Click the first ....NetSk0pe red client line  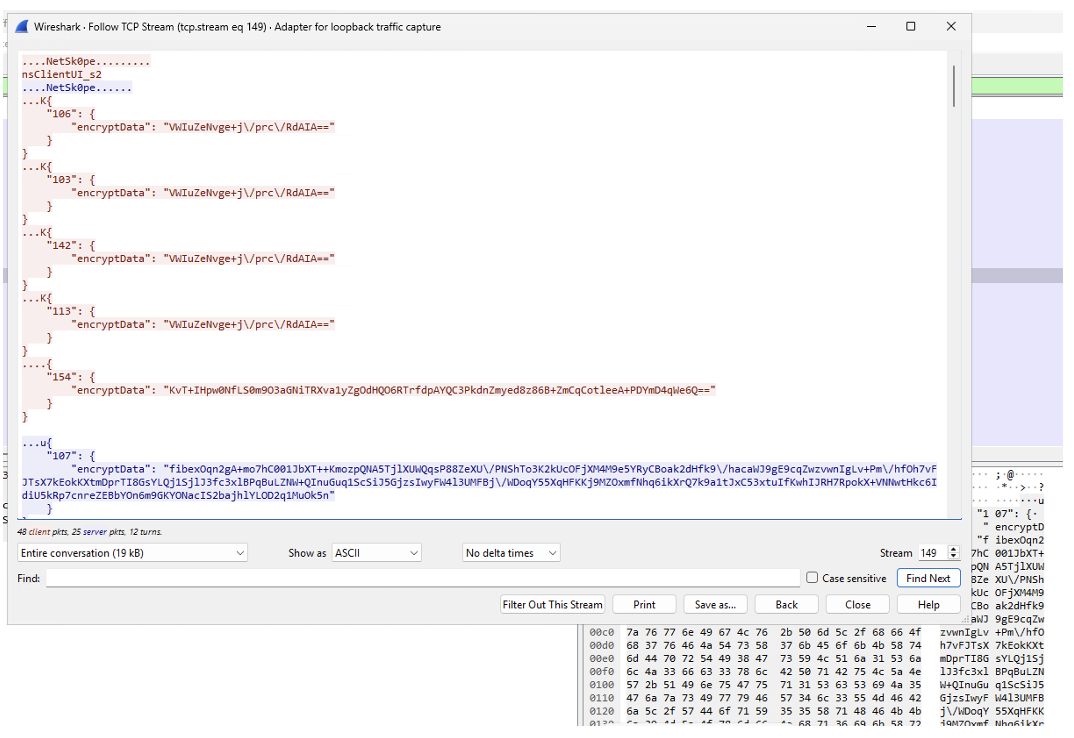click(x=86, y=61)
